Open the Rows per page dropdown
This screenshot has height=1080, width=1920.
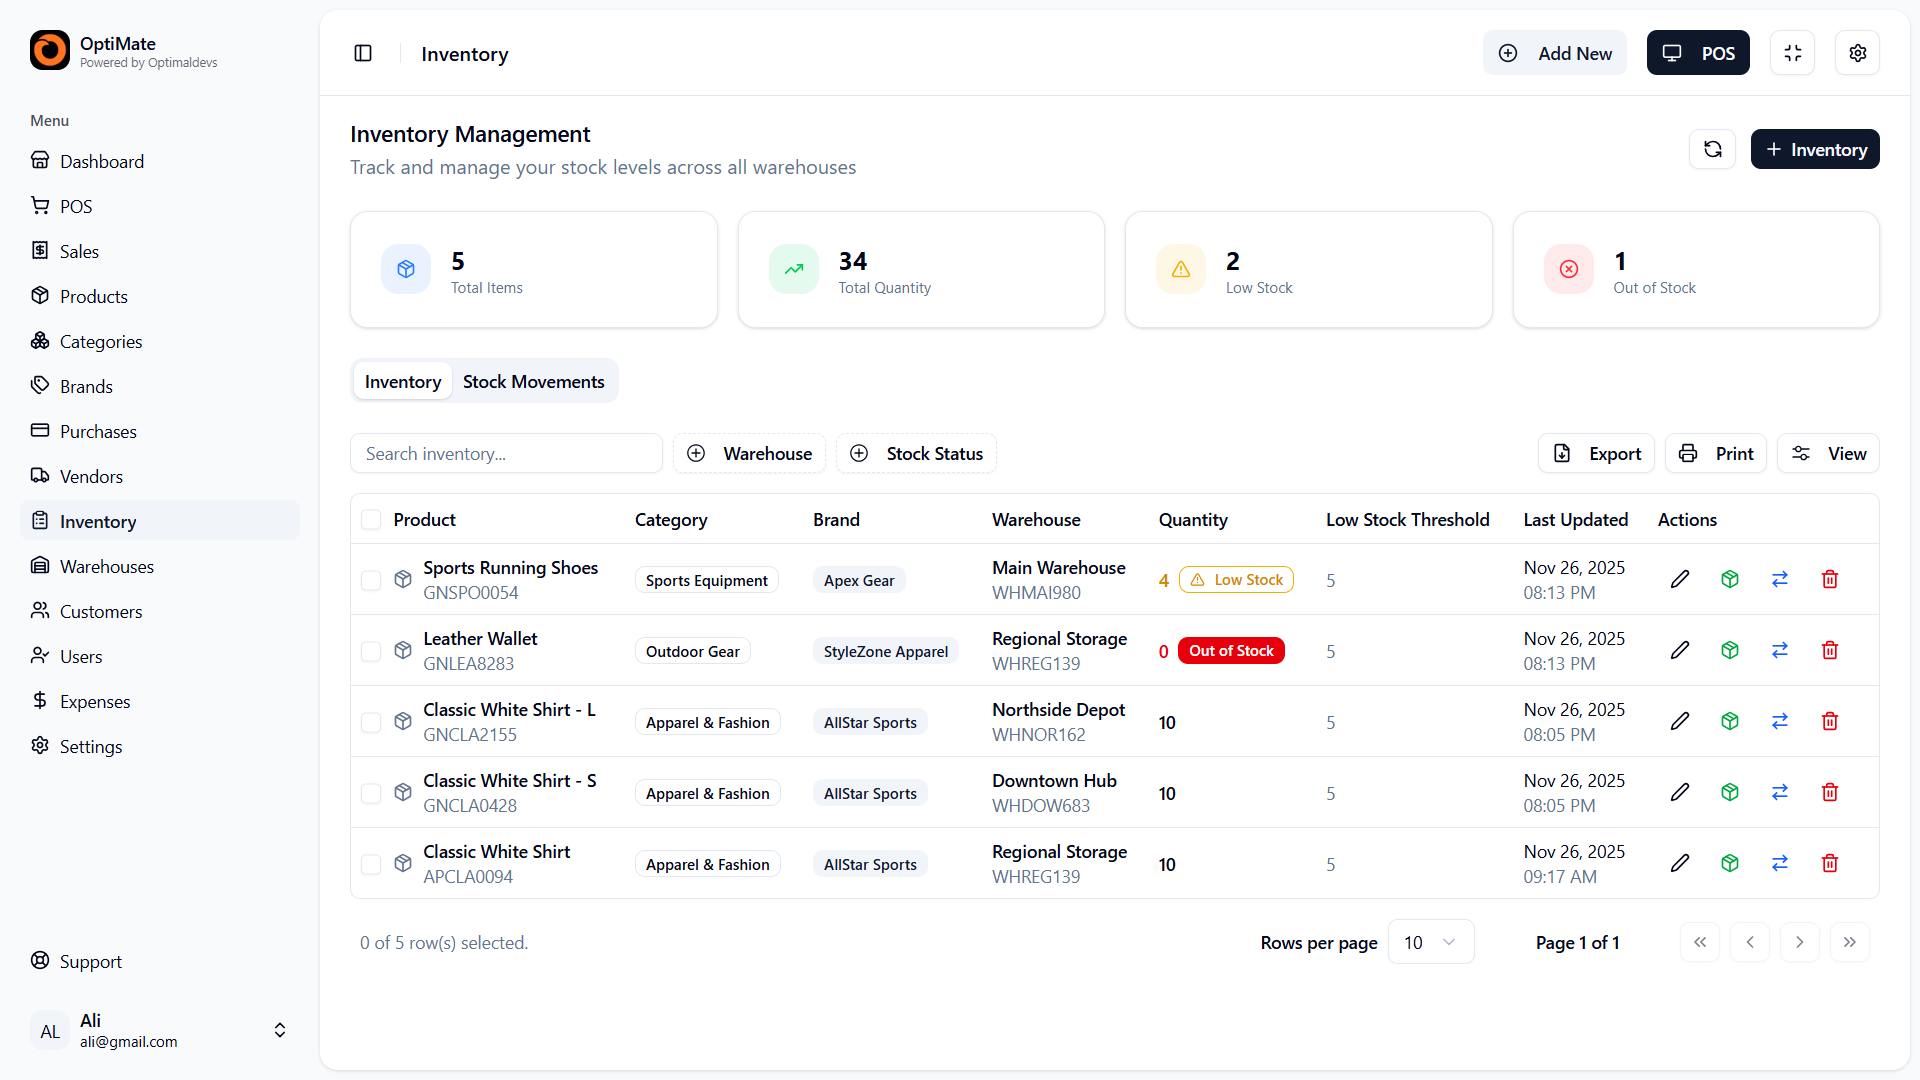(x=1430, y=941)
